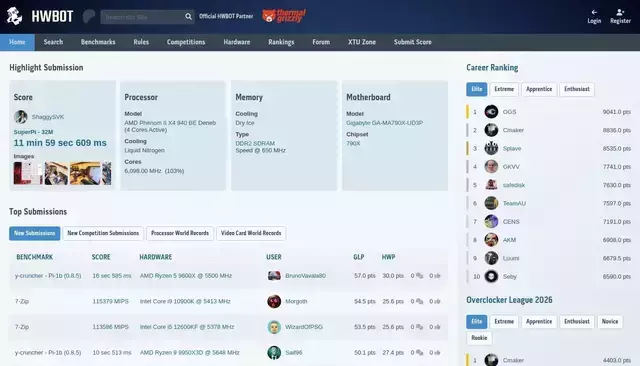Viewport: 640px width, 366px height.
Task: Open the Forum menu item
Action: tap(321, 42)
